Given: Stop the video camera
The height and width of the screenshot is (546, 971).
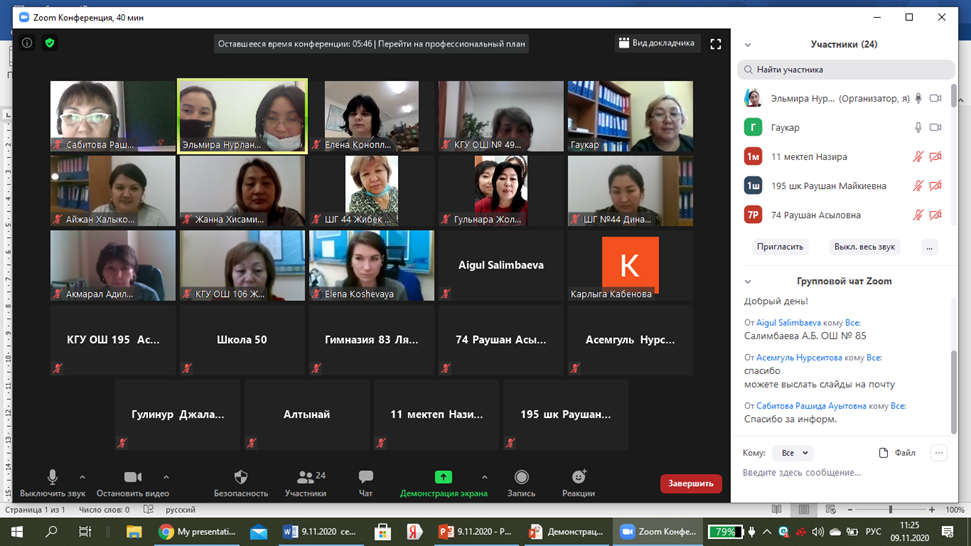Looking at the screenshot, I should pos(133,483).
